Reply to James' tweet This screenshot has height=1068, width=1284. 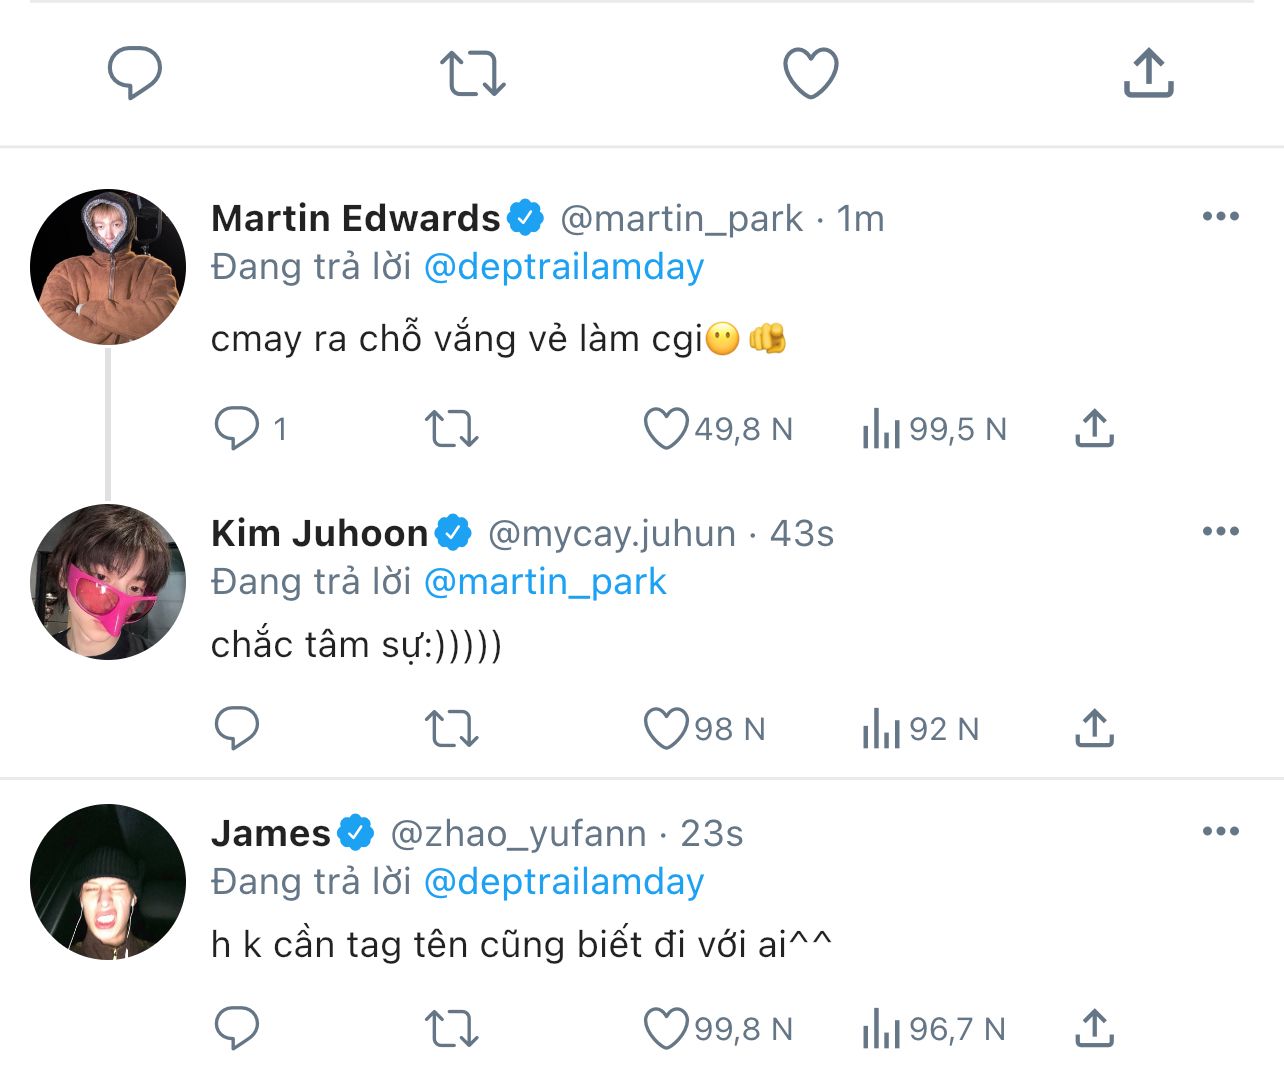tap(237, 1029)
